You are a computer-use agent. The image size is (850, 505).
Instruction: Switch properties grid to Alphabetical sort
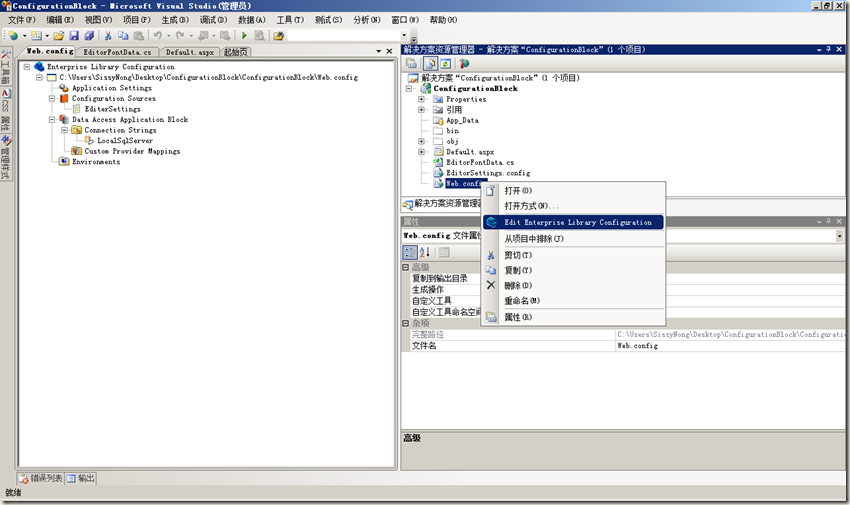(x=425, y=252)
